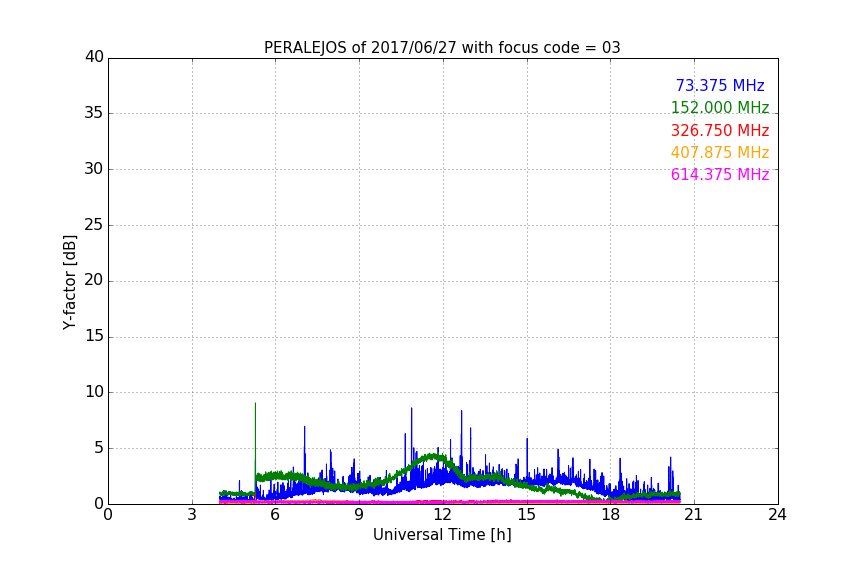Click the 'Y-factor [dB]' axis label
The height and width of the screenshot is (576, 864).
coord(69,283)
